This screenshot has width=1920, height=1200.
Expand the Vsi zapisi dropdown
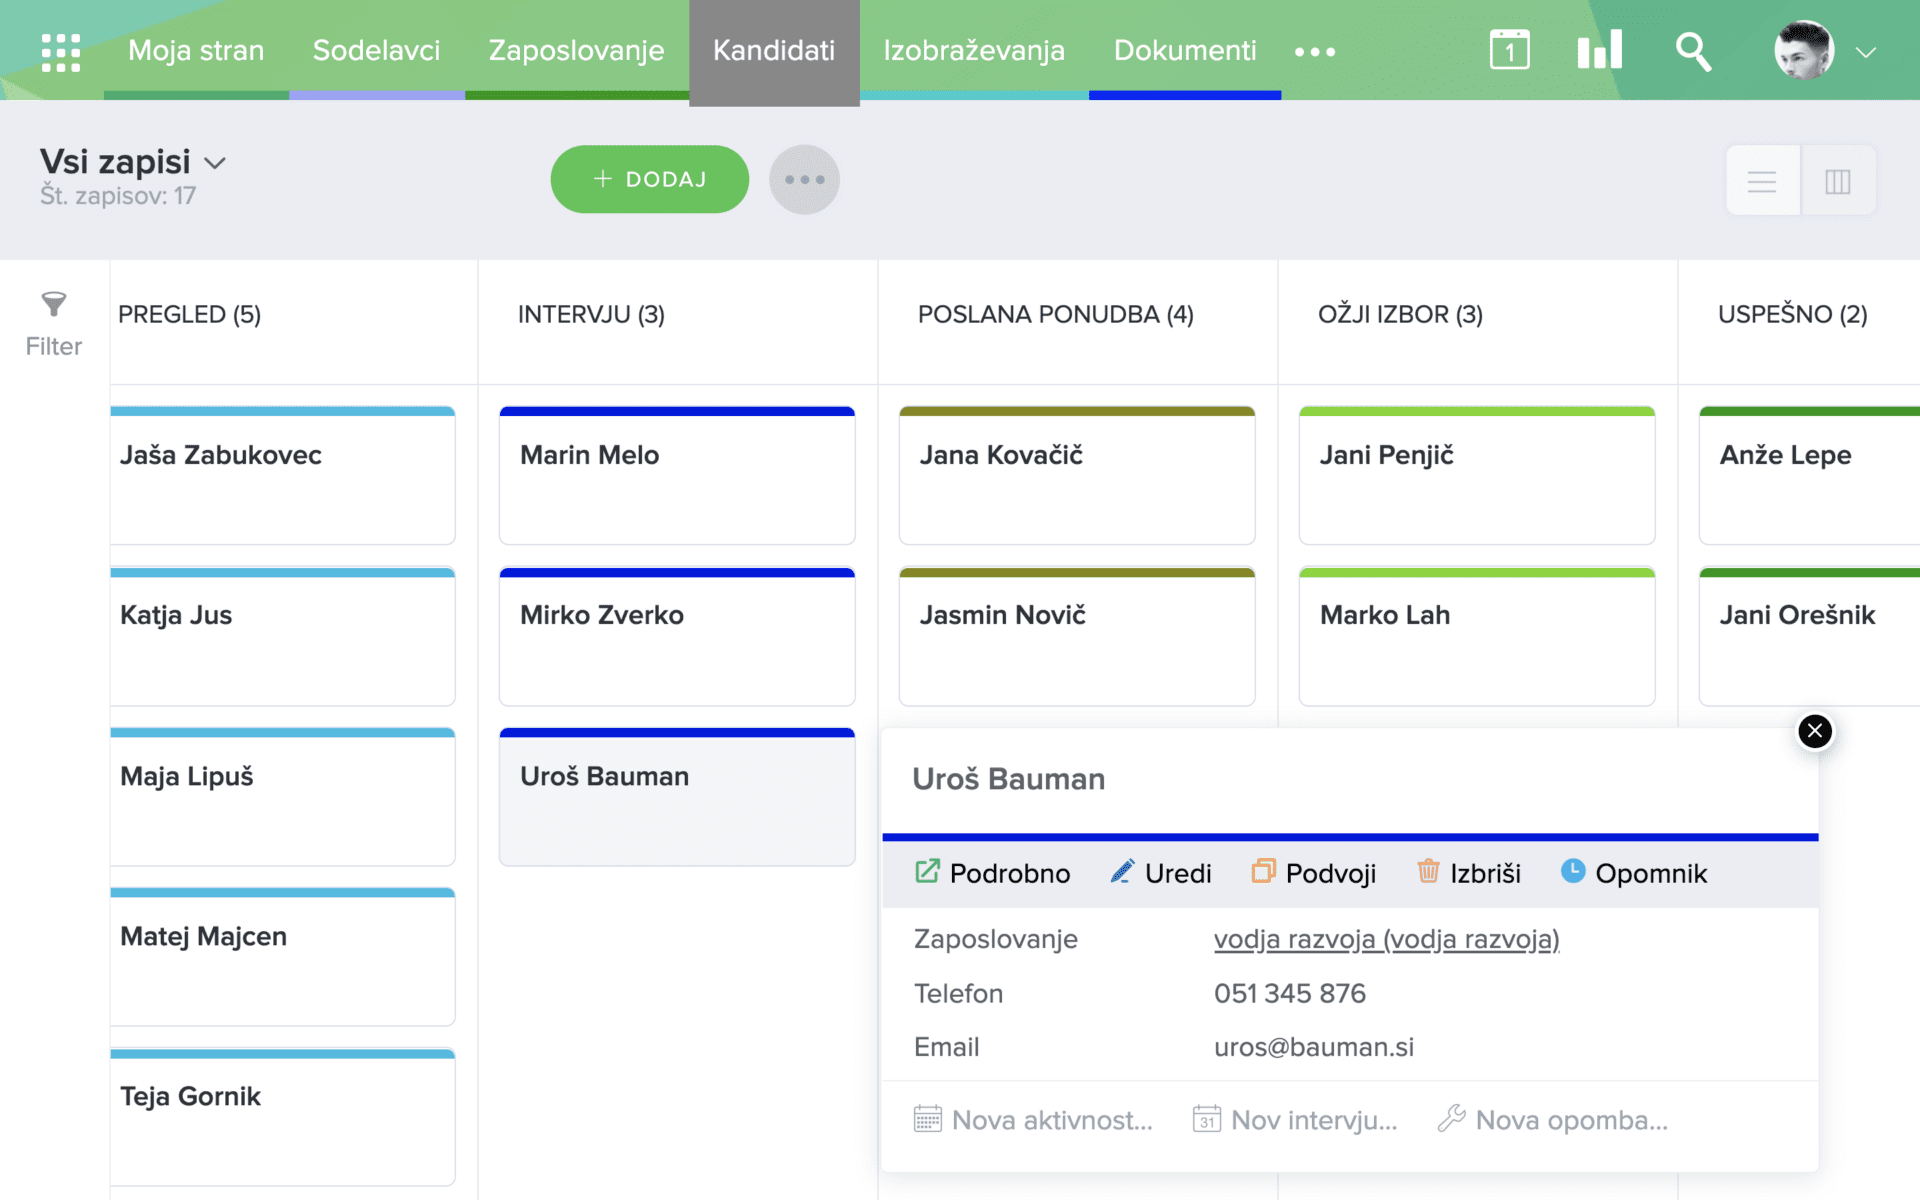coord(215,163)
